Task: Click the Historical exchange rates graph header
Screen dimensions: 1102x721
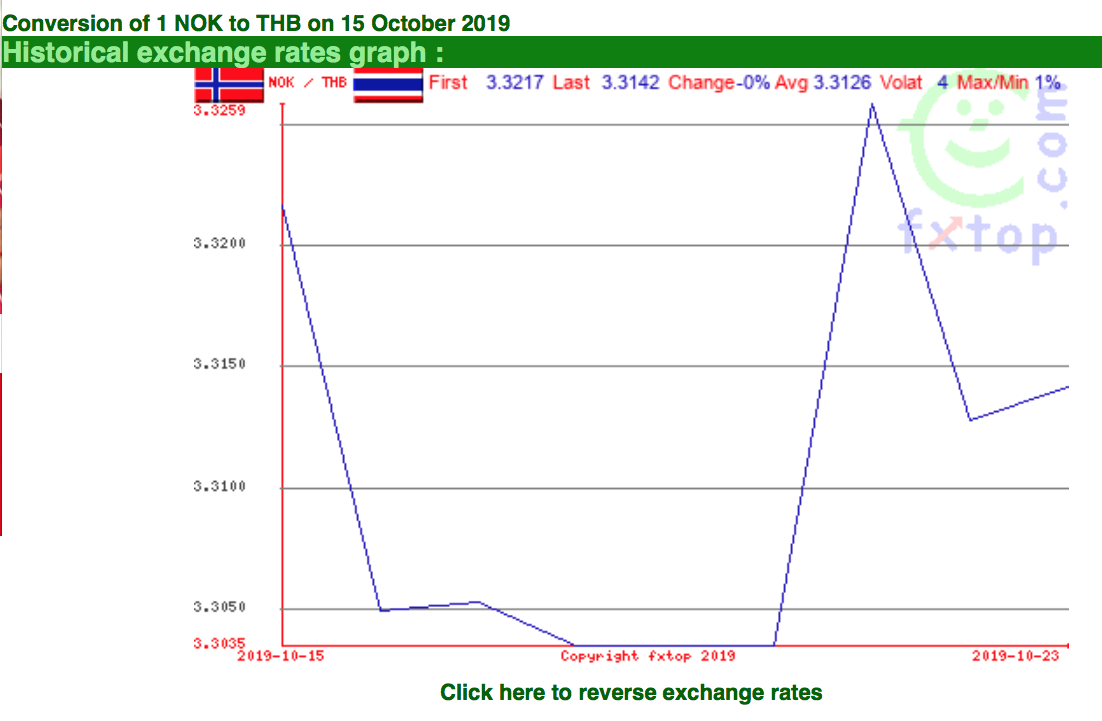Action: coord(223,53)
